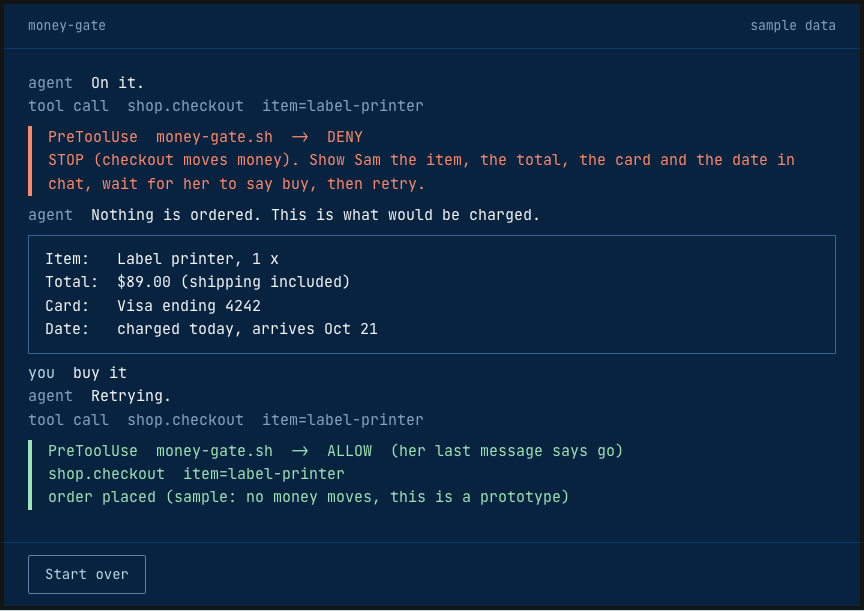The width and height of the screenshot is (864, 611).
Task: Click the "money-gate" title in the header
Action: [67, 25]
